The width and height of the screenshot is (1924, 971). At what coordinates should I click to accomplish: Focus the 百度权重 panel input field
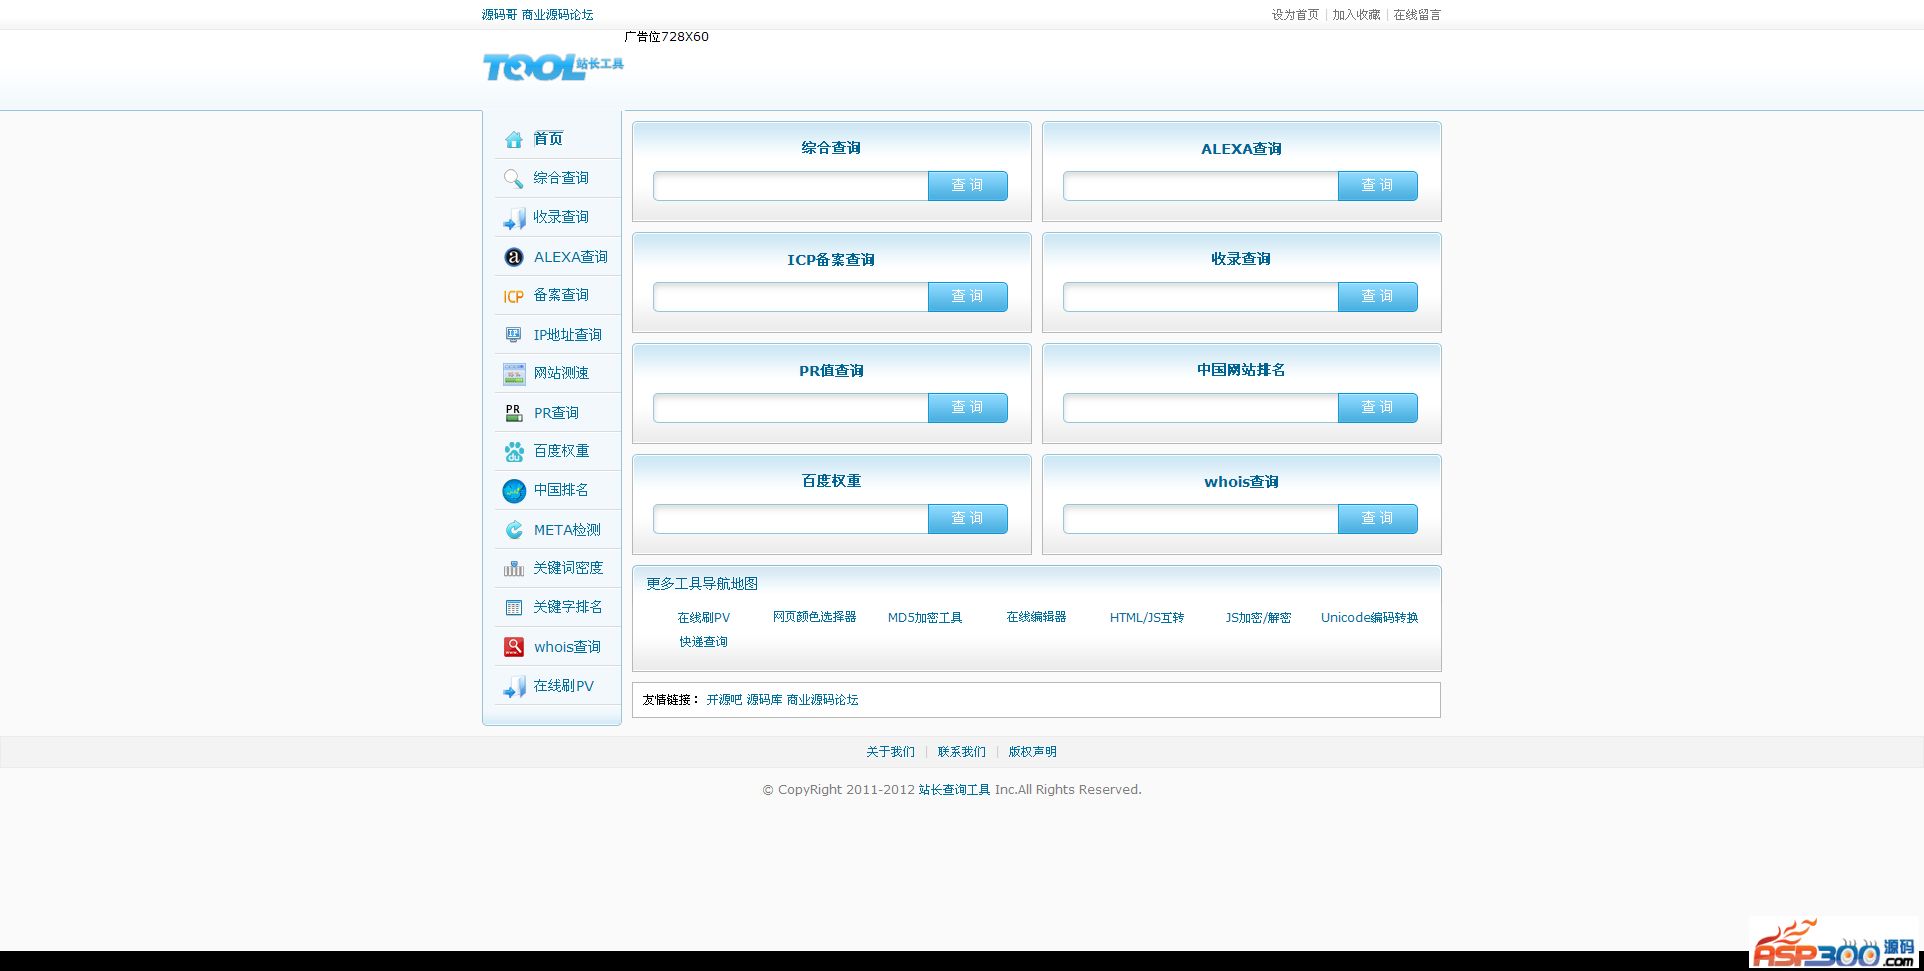click(791, 519)
